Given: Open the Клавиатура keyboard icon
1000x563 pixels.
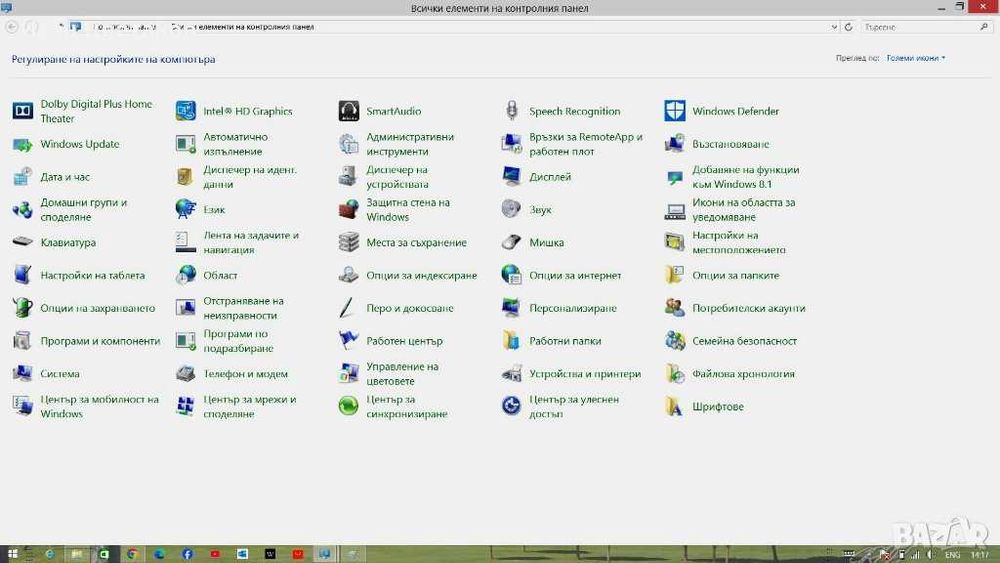Looking at the screenshot, I should [x=23, y=242].
